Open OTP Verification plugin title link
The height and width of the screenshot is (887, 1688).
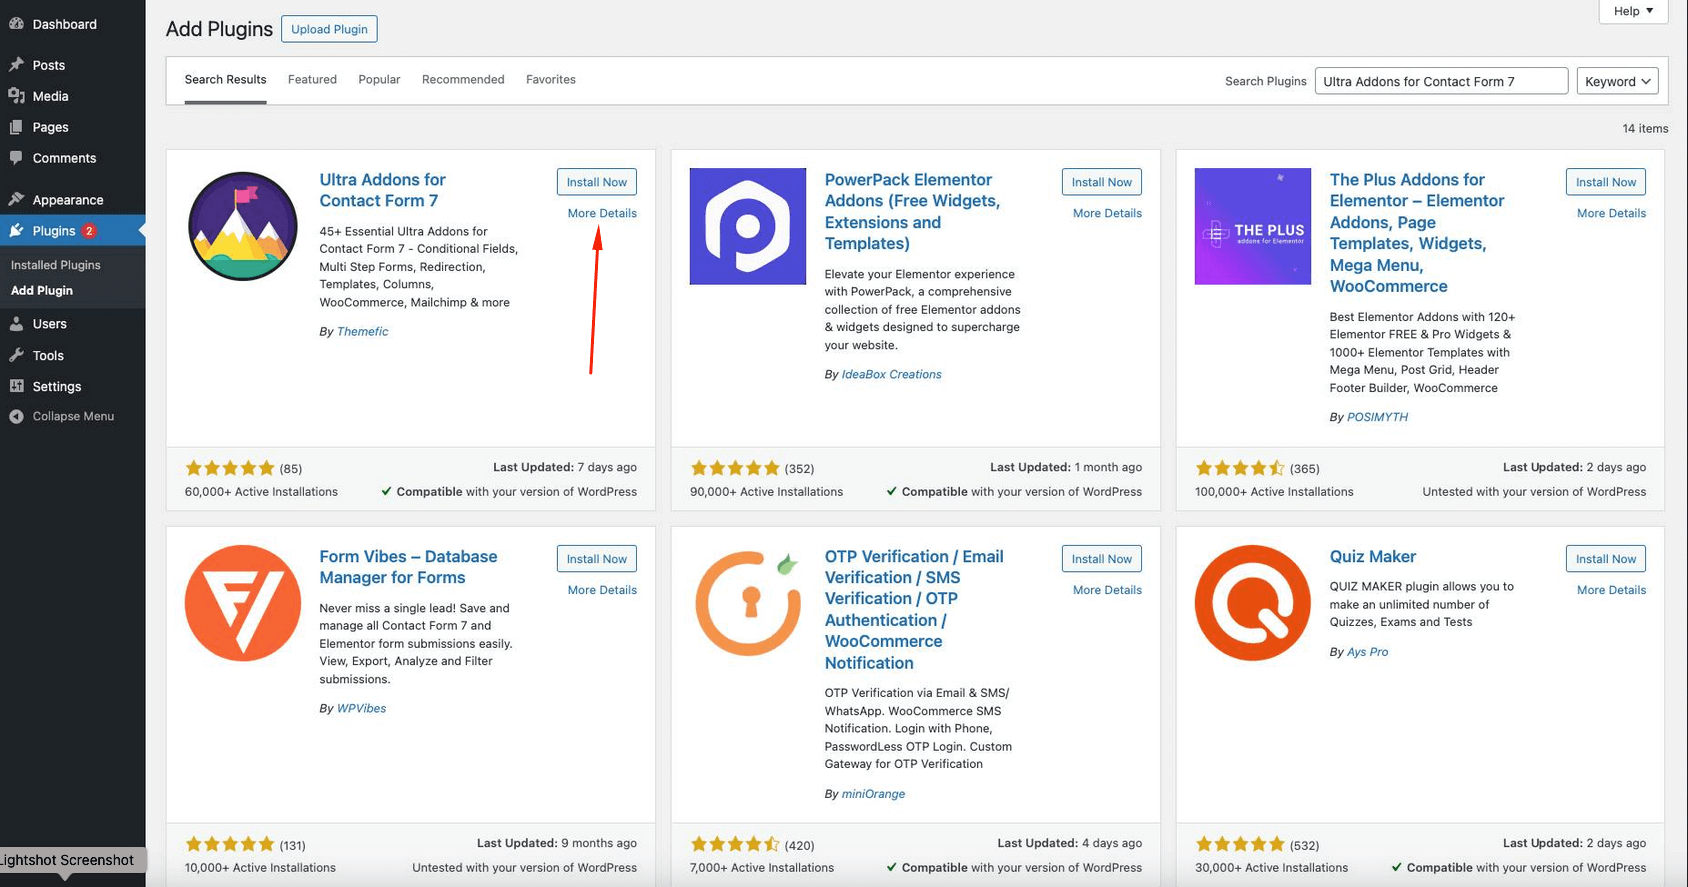tap(914, 609)
